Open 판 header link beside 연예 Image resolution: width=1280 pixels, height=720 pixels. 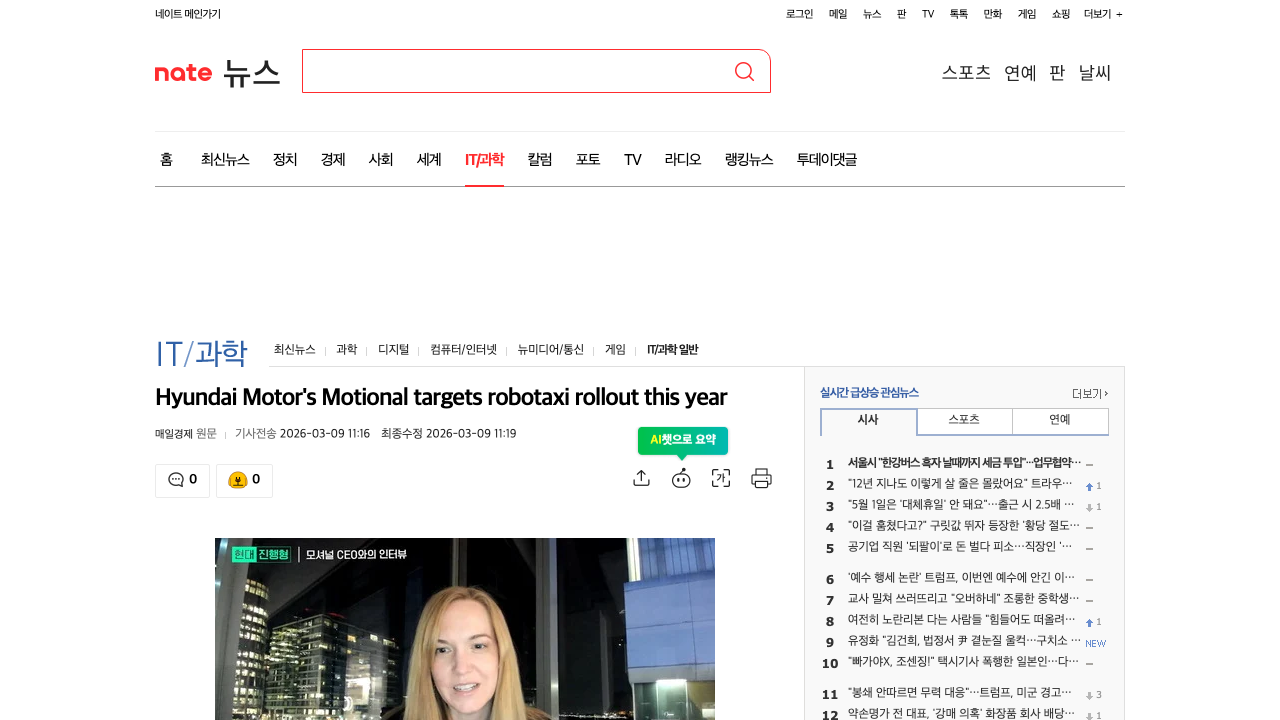(1057, 72)
